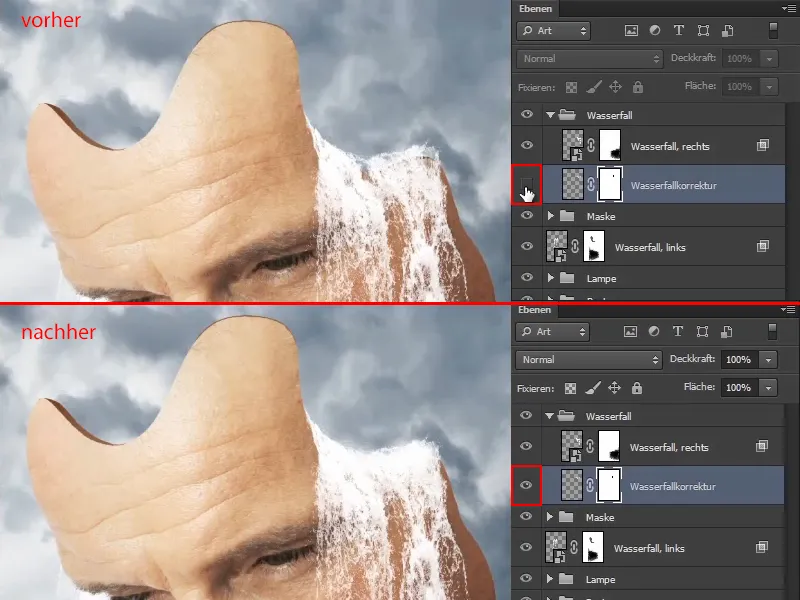This screenshot has width=800, height=600.
Task: Hide Wasserfall, links layer in nachher panel
Action: click(x=526, y=547)
